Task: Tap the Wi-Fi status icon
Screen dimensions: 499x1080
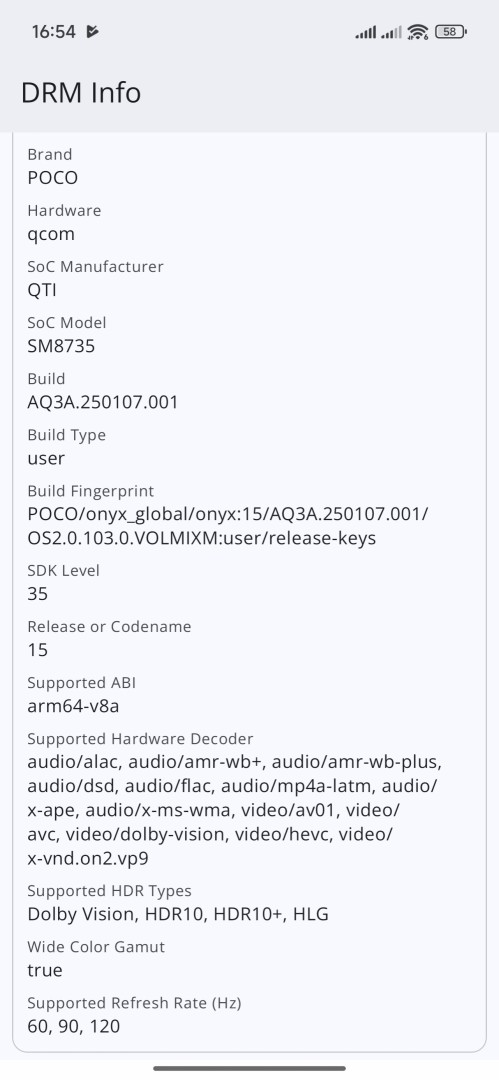Action: pyautogui.click(x=418, y=32)
